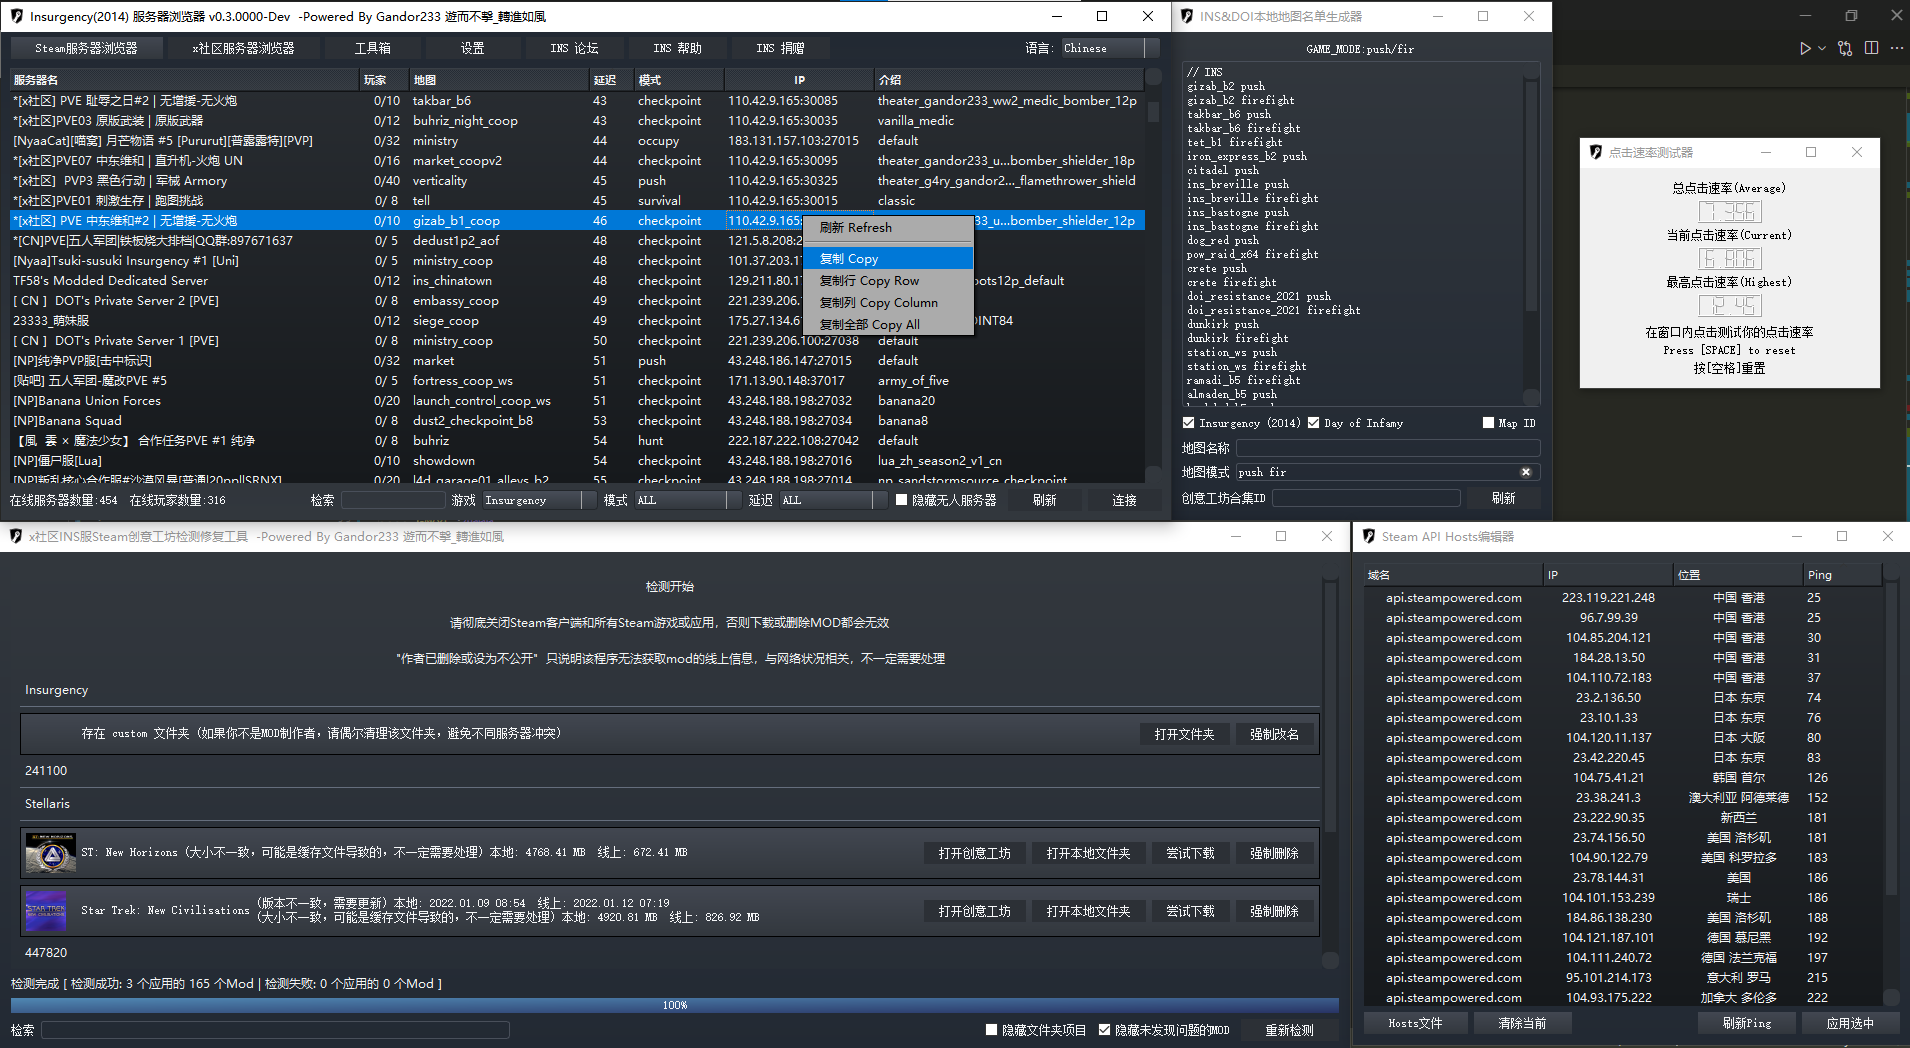Image resolution: width=1910 pixels, height=1048 pixels.
Task: Switch to the INS 论坛 tab
Action: (x=574, y=48)
